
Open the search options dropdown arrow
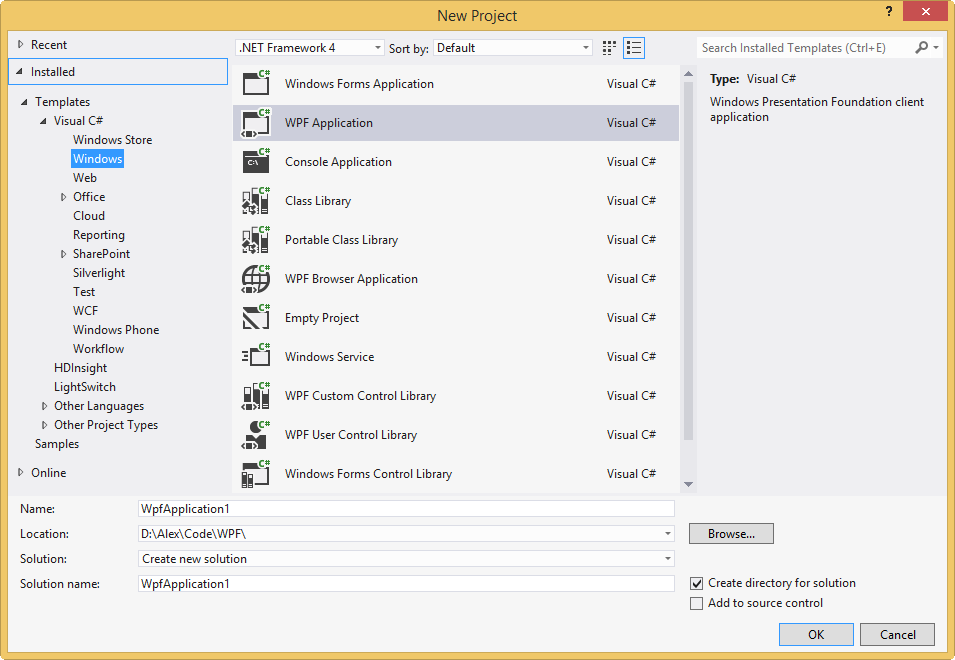click(x=936, y=47)
